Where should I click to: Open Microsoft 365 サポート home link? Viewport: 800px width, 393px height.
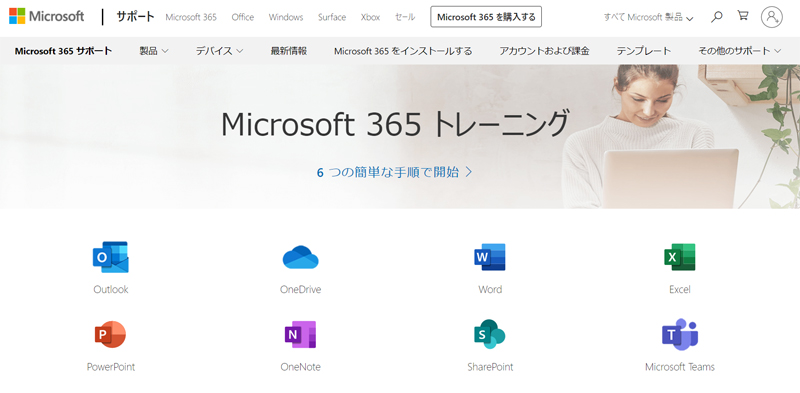(63, 51)
